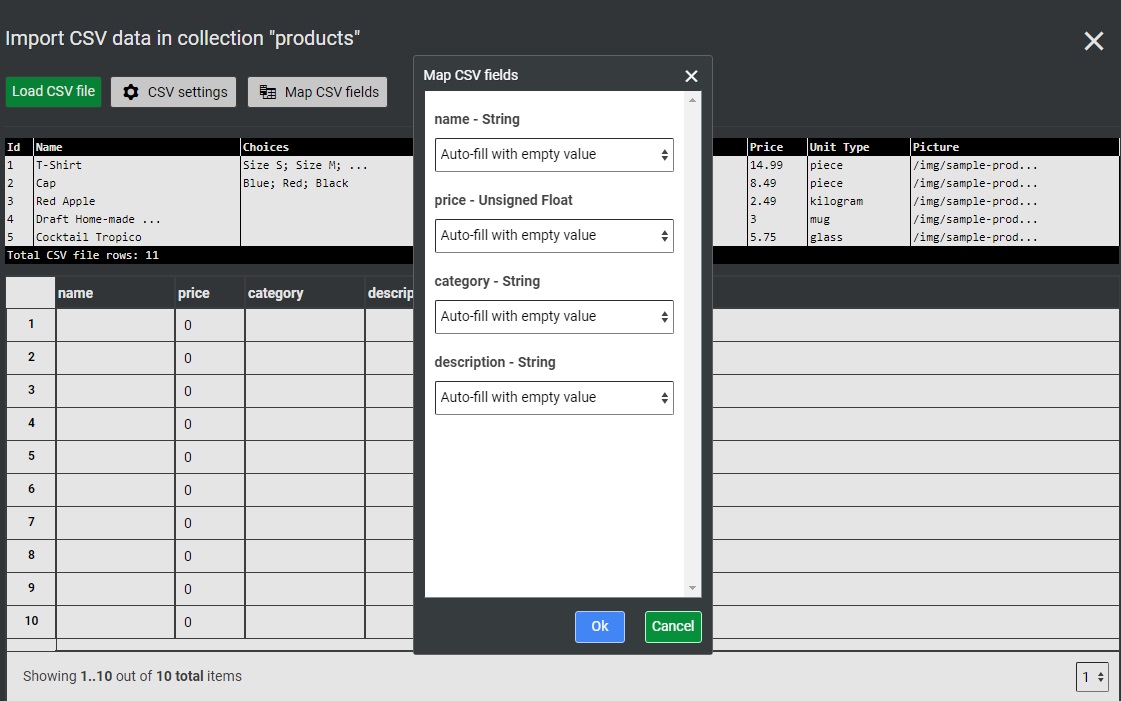Viewport: 1121px width, 701px height.
Task: Open the price field mapping dropdown
Action: point(554,236)
